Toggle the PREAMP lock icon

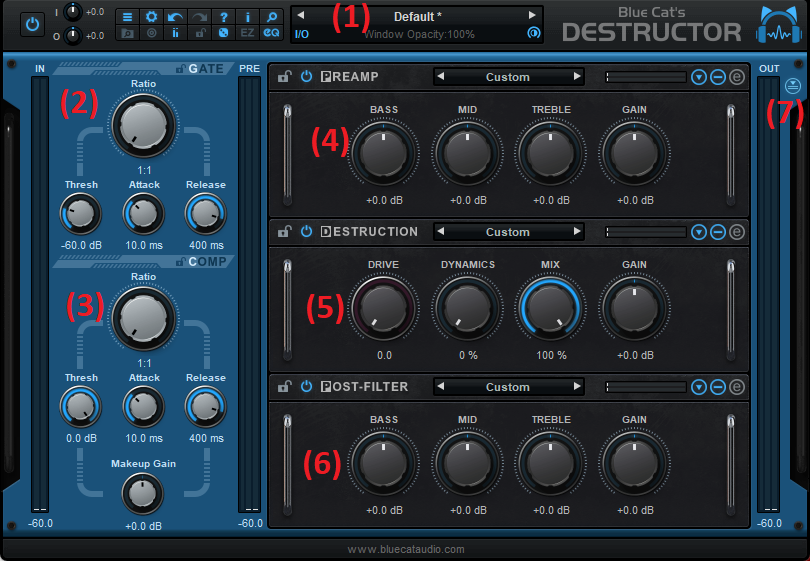click(284, 77)
